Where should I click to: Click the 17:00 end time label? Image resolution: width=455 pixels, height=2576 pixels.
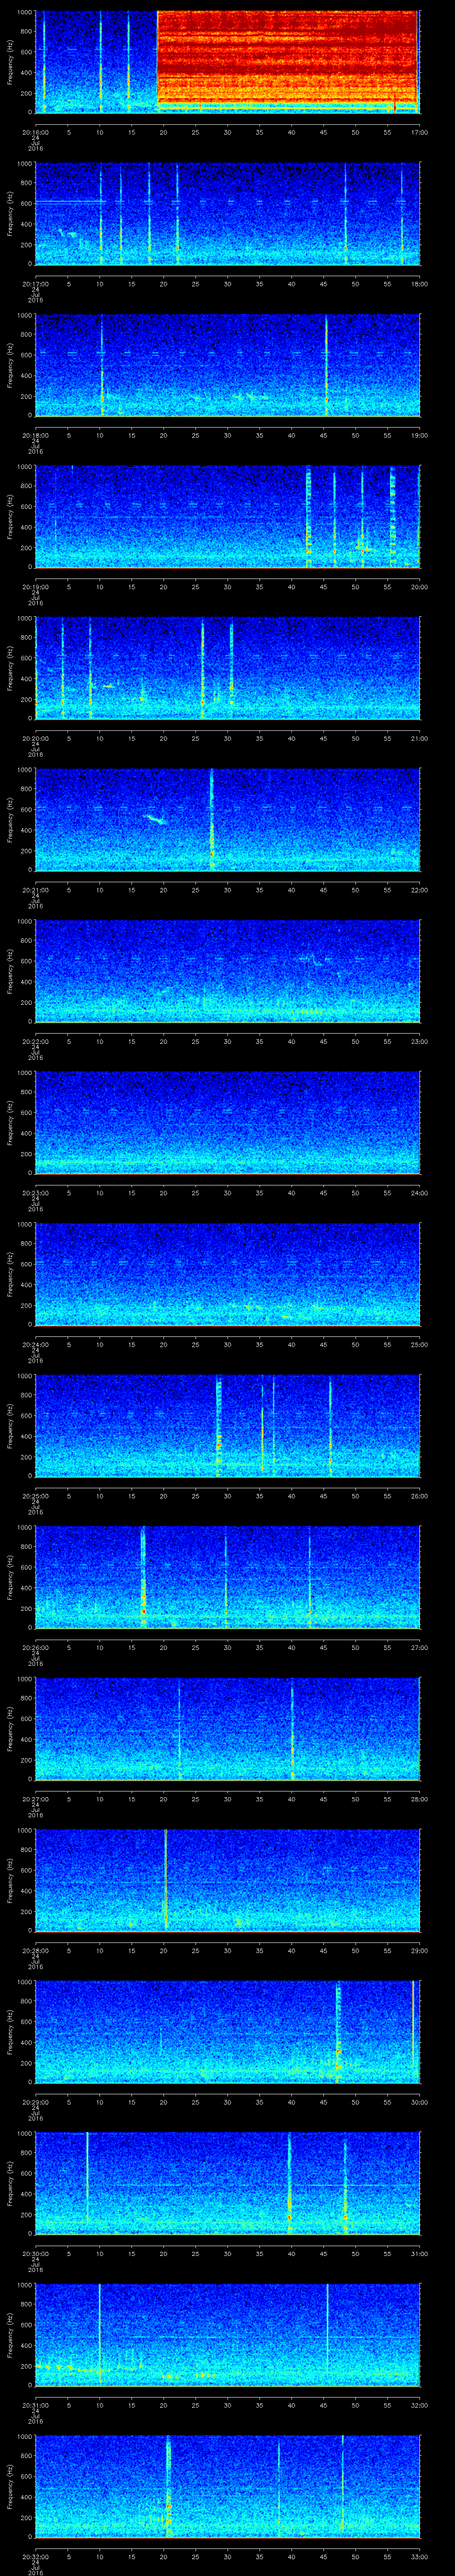pos(420,131)
